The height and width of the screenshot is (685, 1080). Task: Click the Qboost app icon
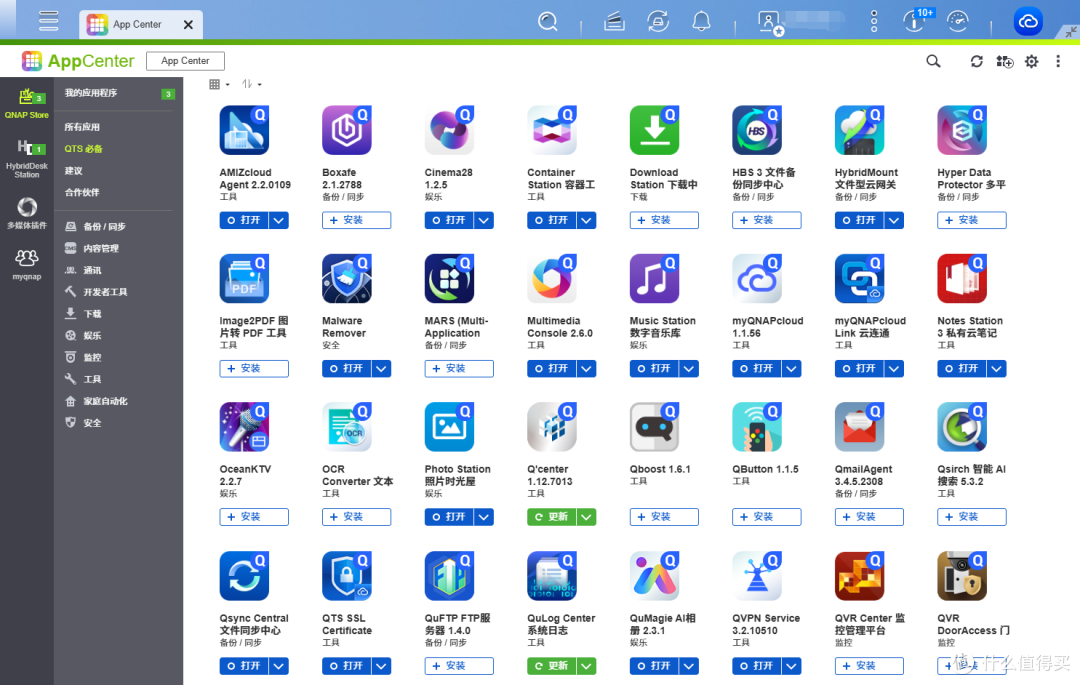(x=654, y=427)
